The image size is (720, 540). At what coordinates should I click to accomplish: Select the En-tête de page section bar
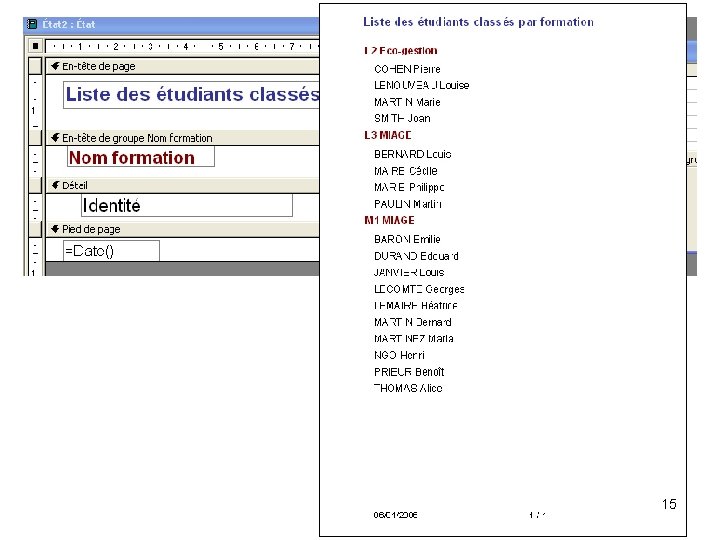tap(182, 66)
